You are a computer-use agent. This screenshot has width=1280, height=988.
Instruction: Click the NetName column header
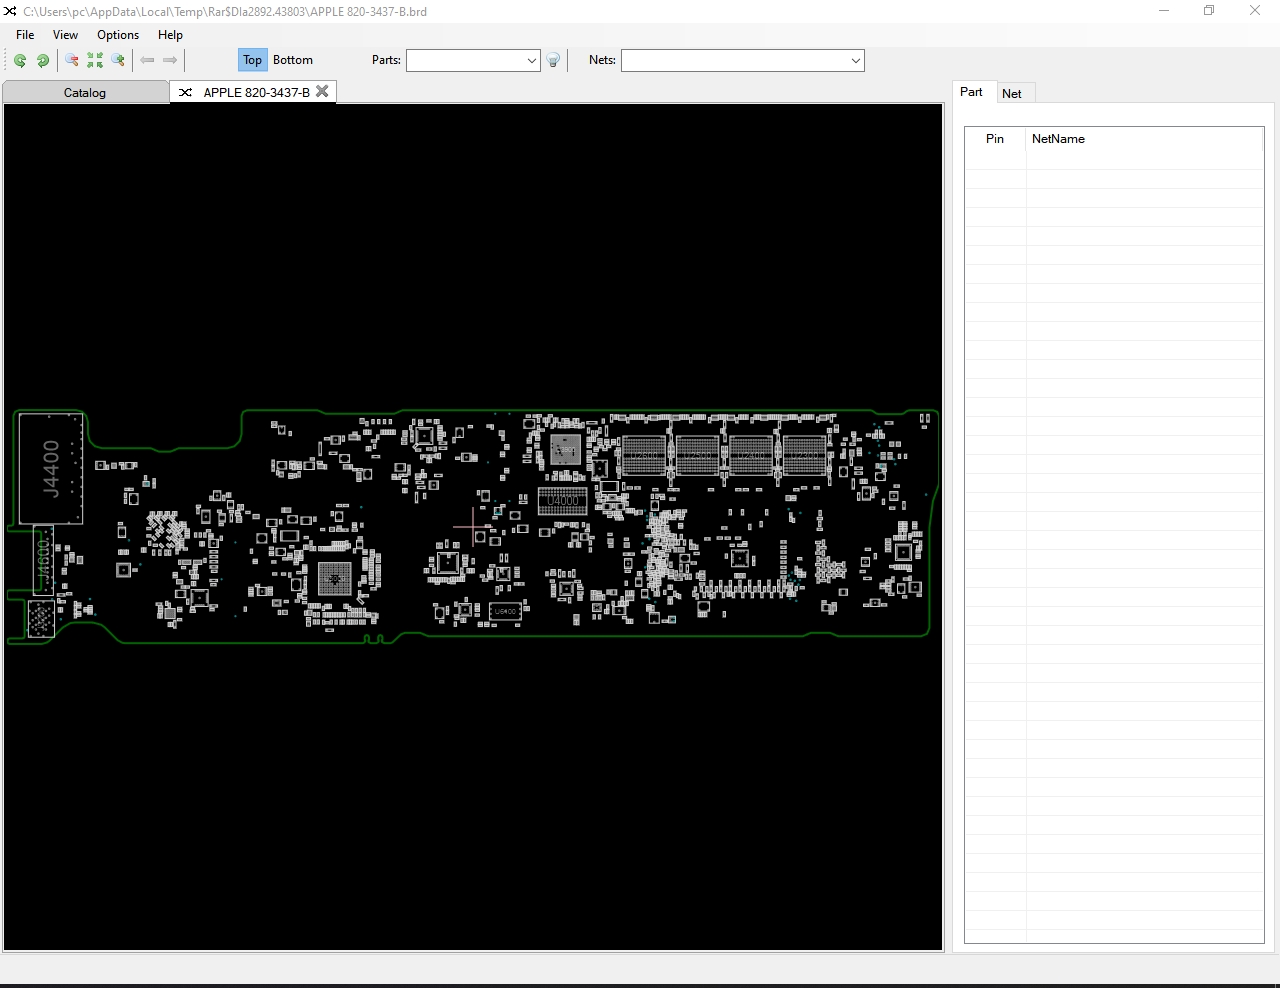pyautogui.click(x=1058, y=139)
